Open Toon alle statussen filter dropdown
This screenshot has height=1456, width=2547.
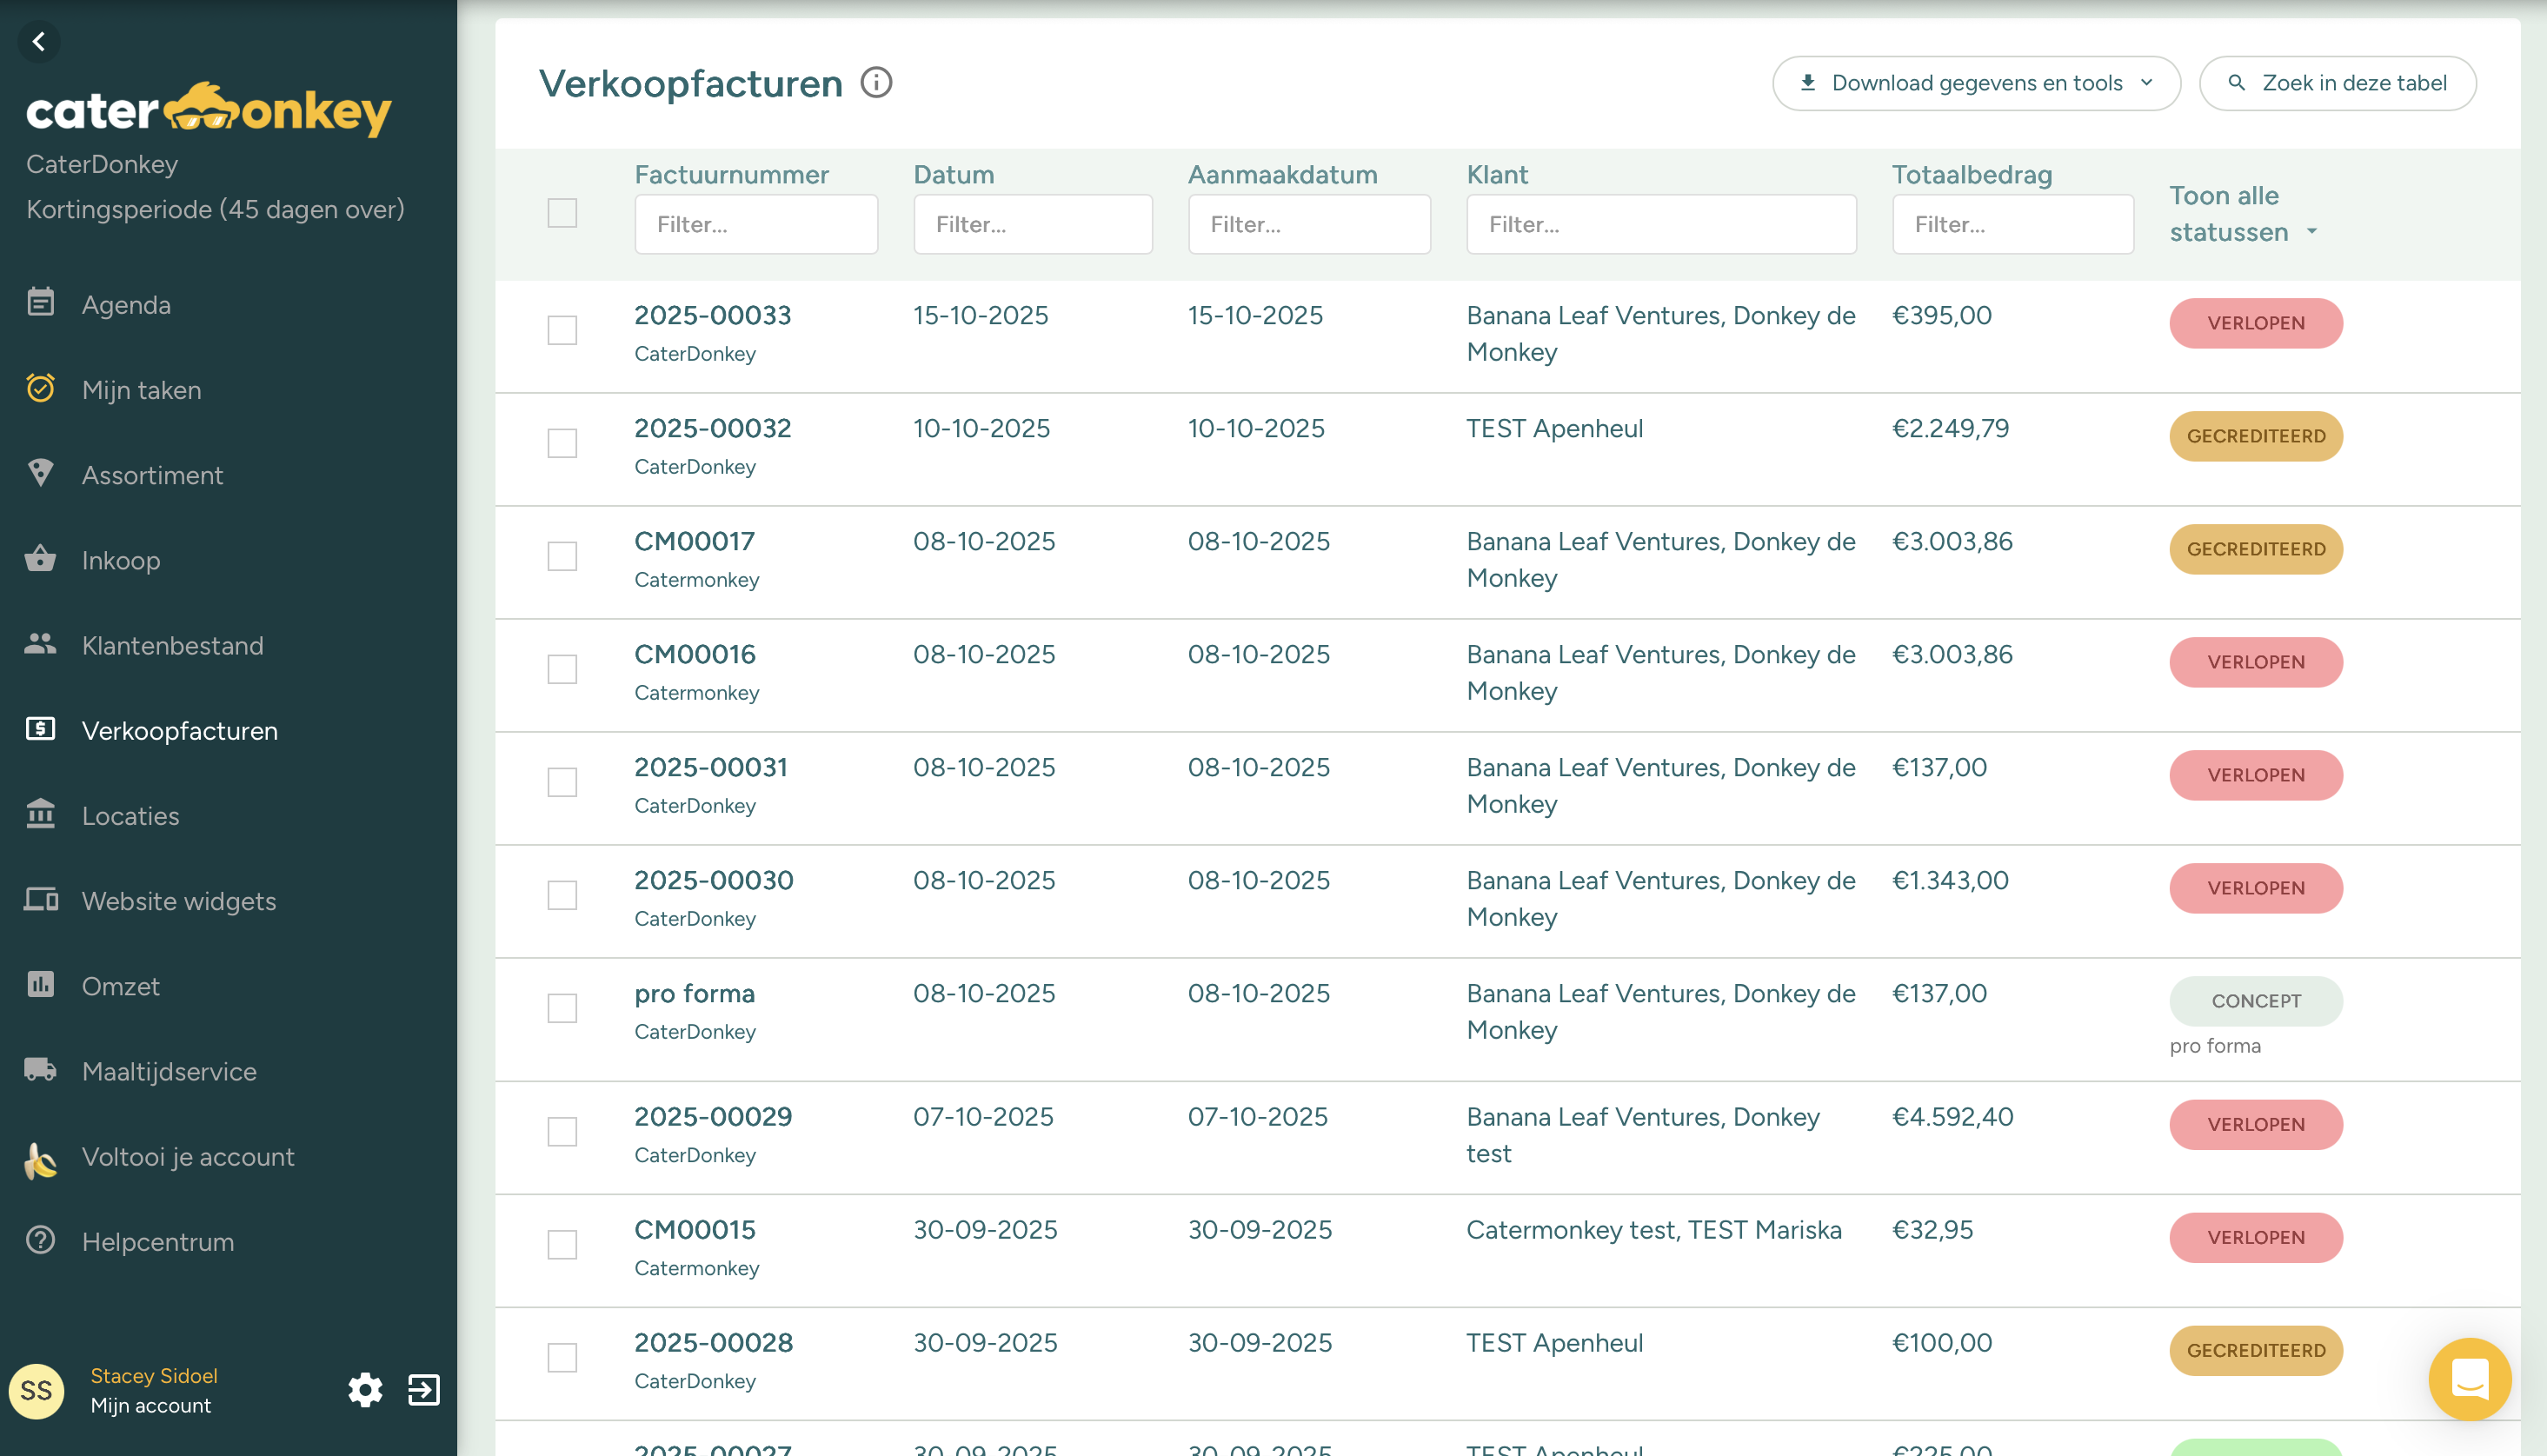coord(2242,214)
